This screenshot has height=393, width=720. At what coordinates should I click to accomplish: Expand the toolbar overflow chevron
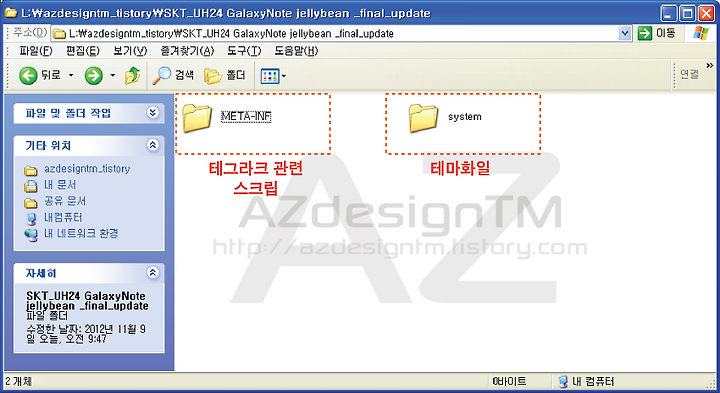(x=710, y=66)
